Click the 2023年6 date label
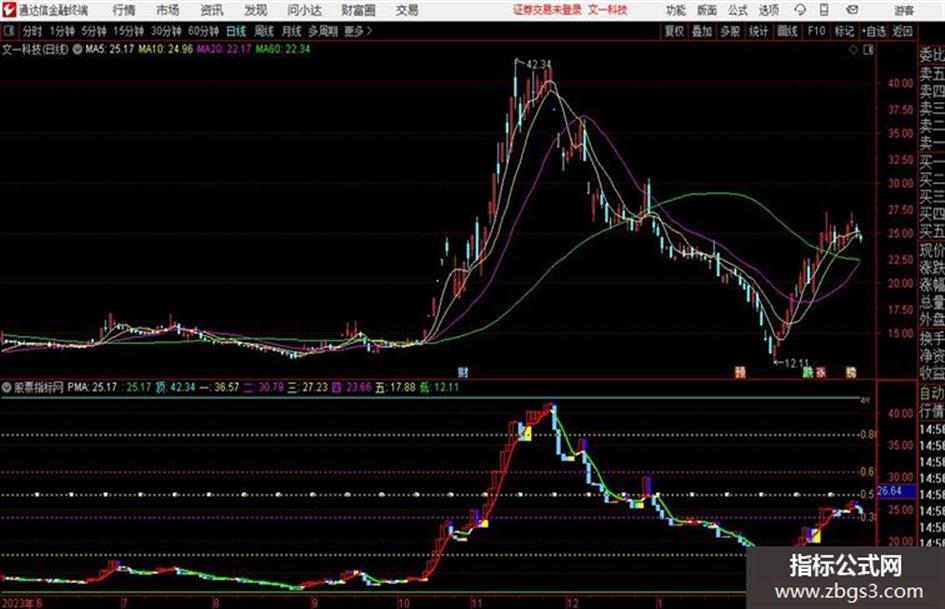The height and width of the screenshot is (609, 945). pos(22,603)
